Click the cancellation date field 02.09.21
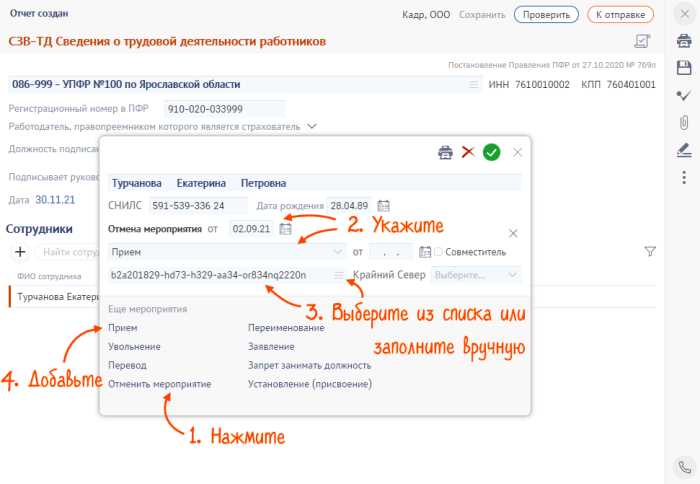This screenshot has height=484, width=700. 251,229
